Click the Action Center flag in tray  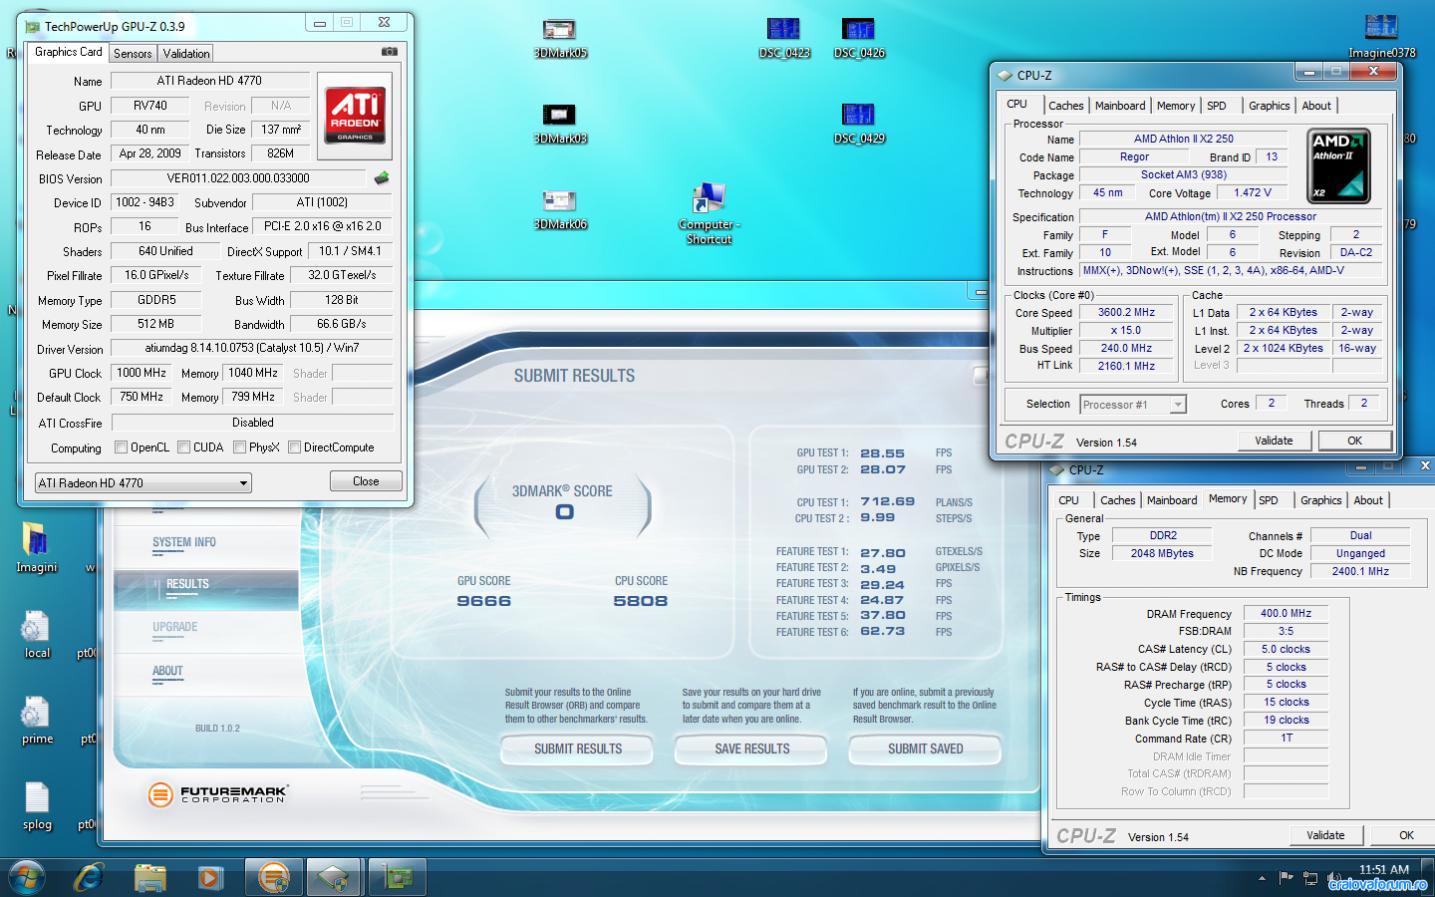tap(1287, 878)
